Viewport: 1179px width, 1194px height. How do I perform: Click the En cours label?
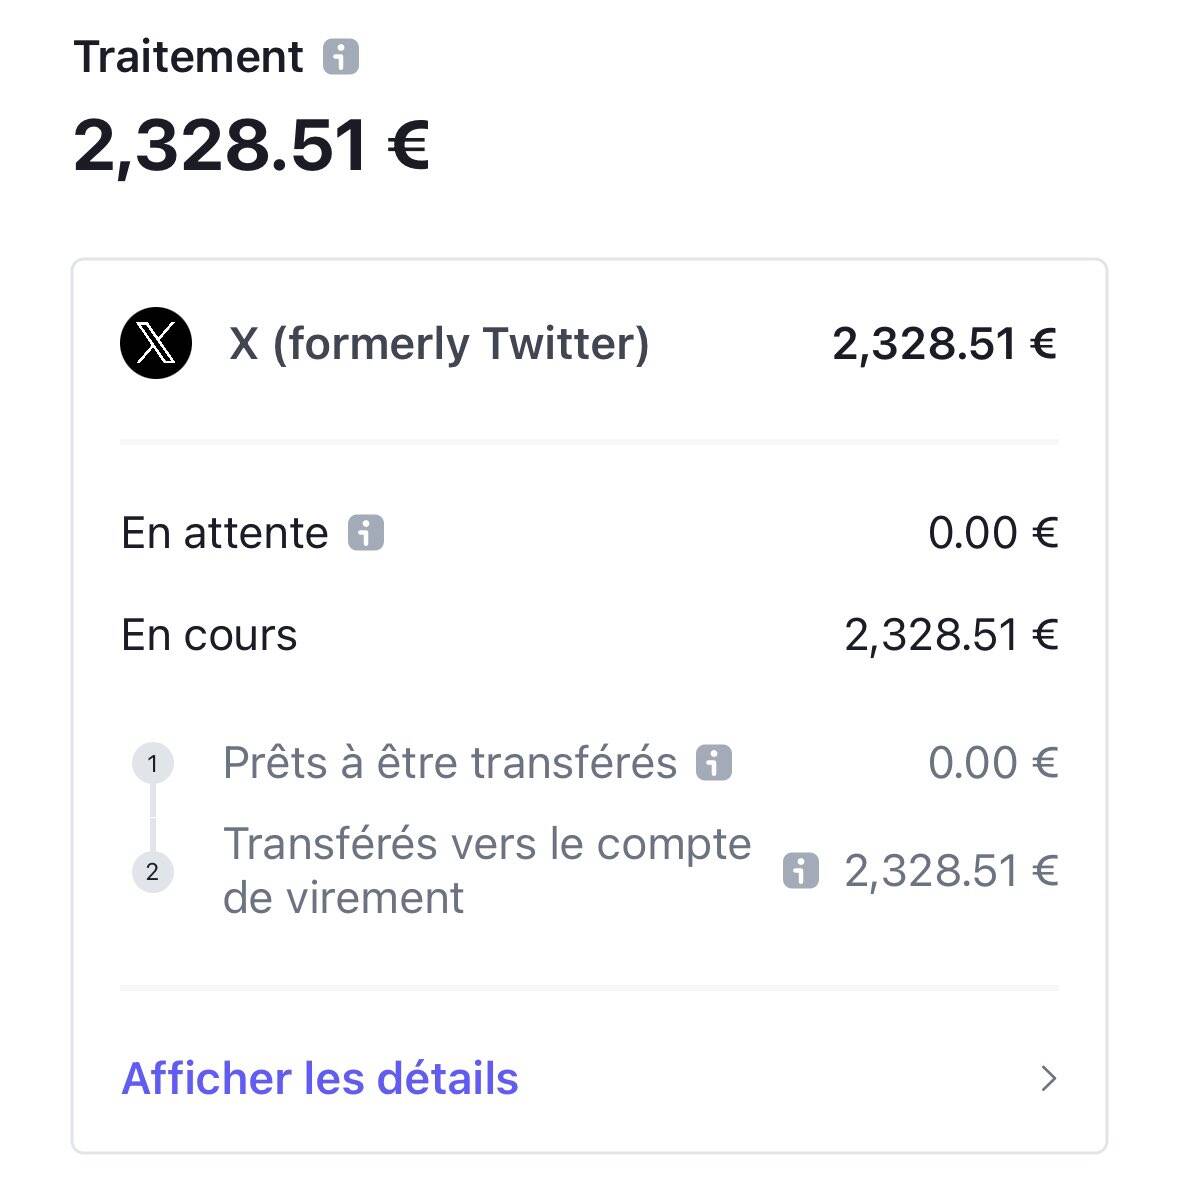[x=209, y=635]
